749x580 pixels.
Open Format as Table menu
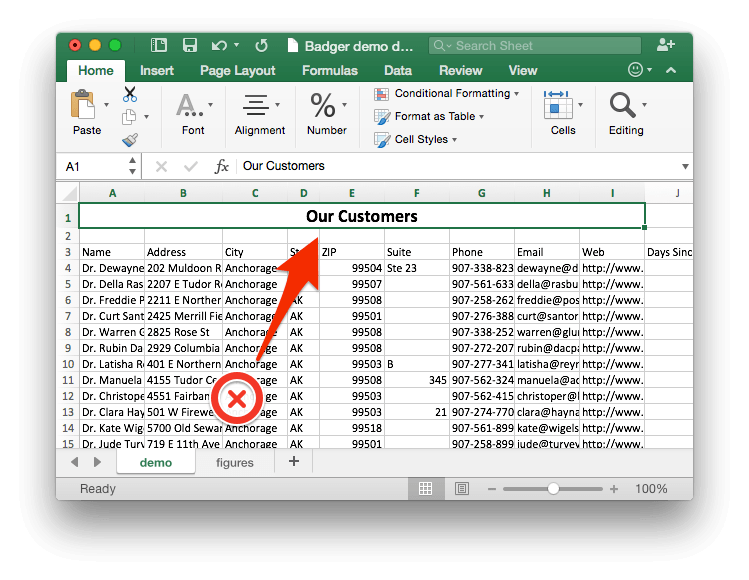click(429, 117)
